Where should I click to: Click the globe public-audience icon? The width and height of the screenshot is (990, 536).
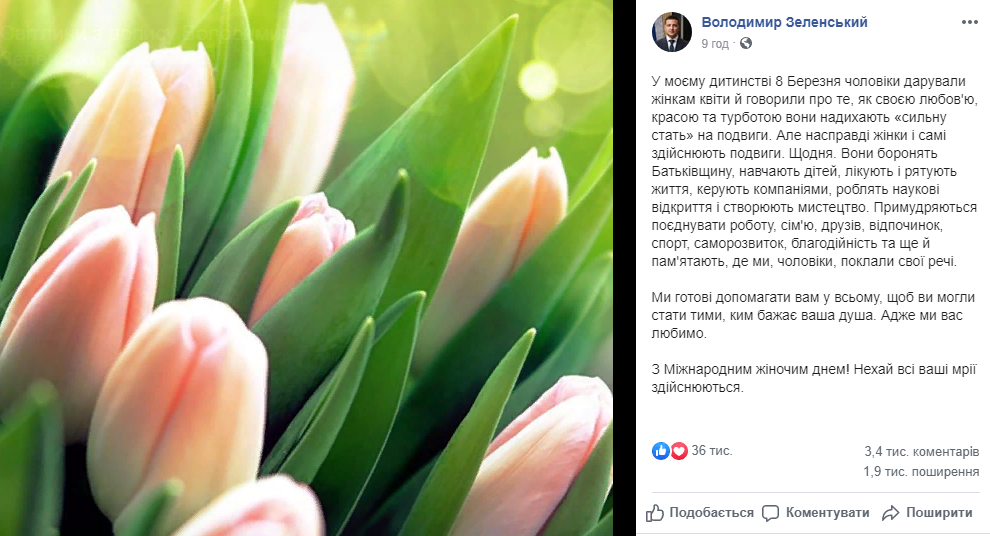coord(746,44)
